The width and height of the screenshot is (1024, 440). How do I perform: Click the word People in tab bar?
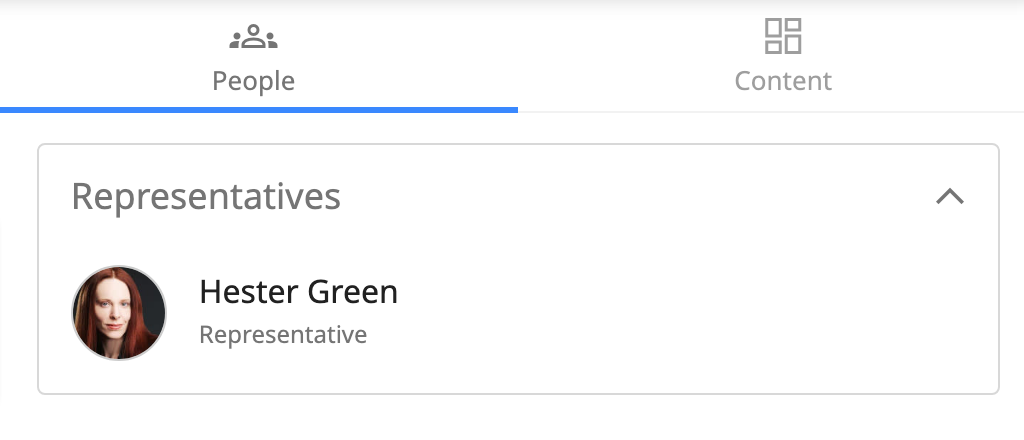(x=253, y=81)
